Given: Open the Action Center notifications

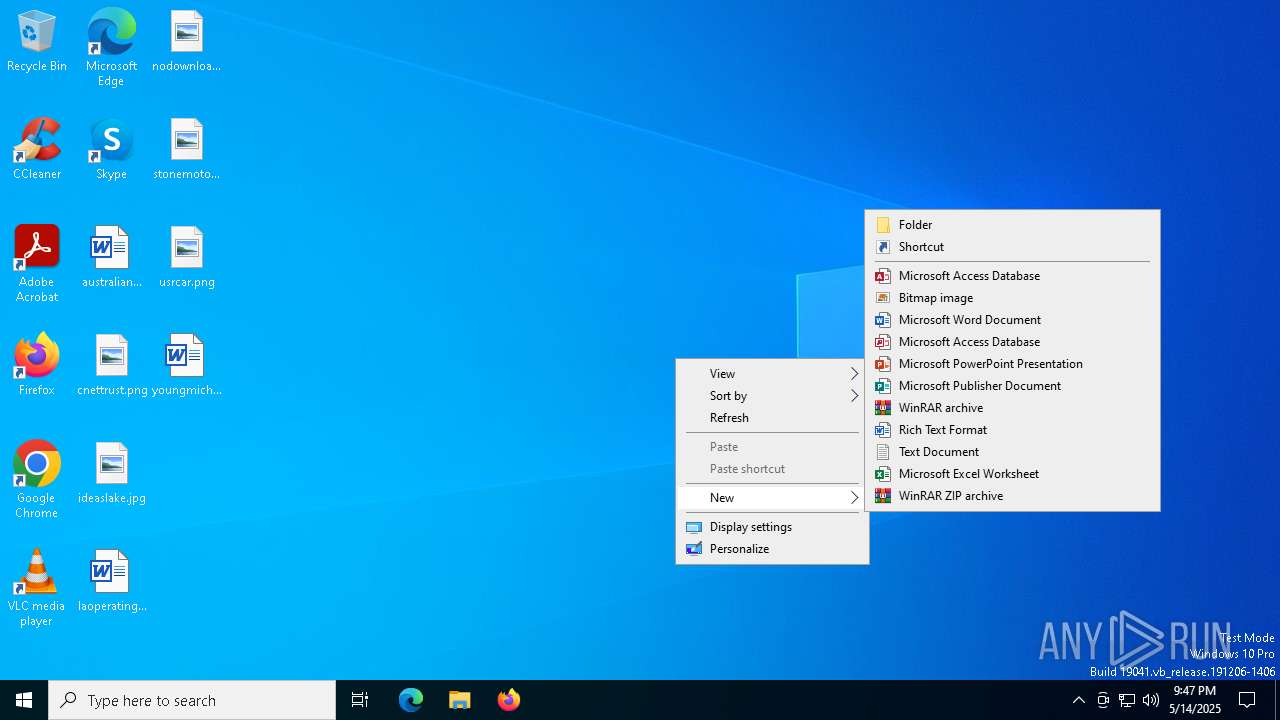Looking at the screenshot, I should pos(1247,700).
